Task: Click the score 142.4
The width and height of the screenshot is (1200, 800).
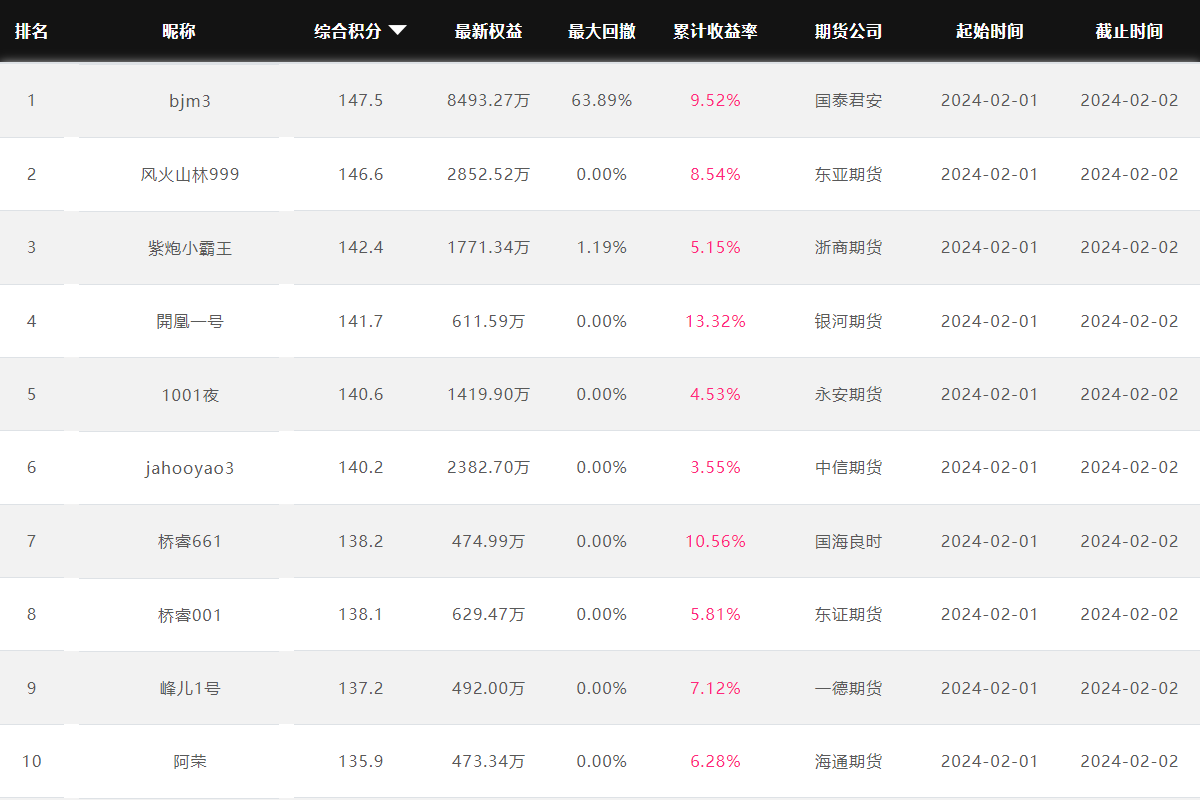Action: tap(361, 247)
